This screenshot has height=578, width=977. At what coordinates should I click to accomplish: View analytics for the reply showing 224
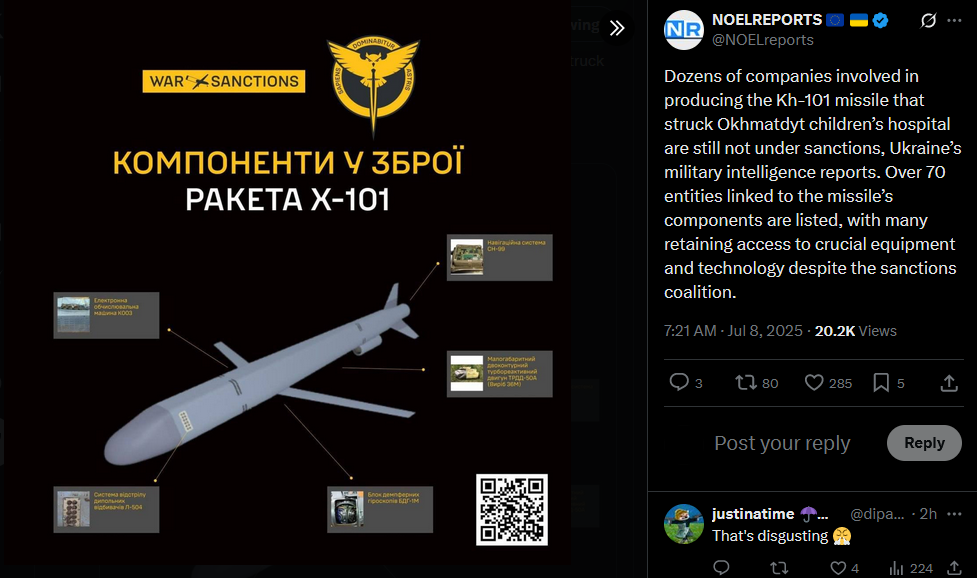[x=896, y=567]
